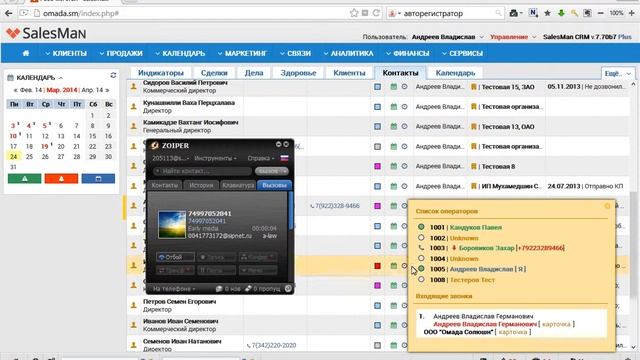This screenshot has width=640, height=360.
Task: Open Zoiper Справка menu
Action: 260,158
